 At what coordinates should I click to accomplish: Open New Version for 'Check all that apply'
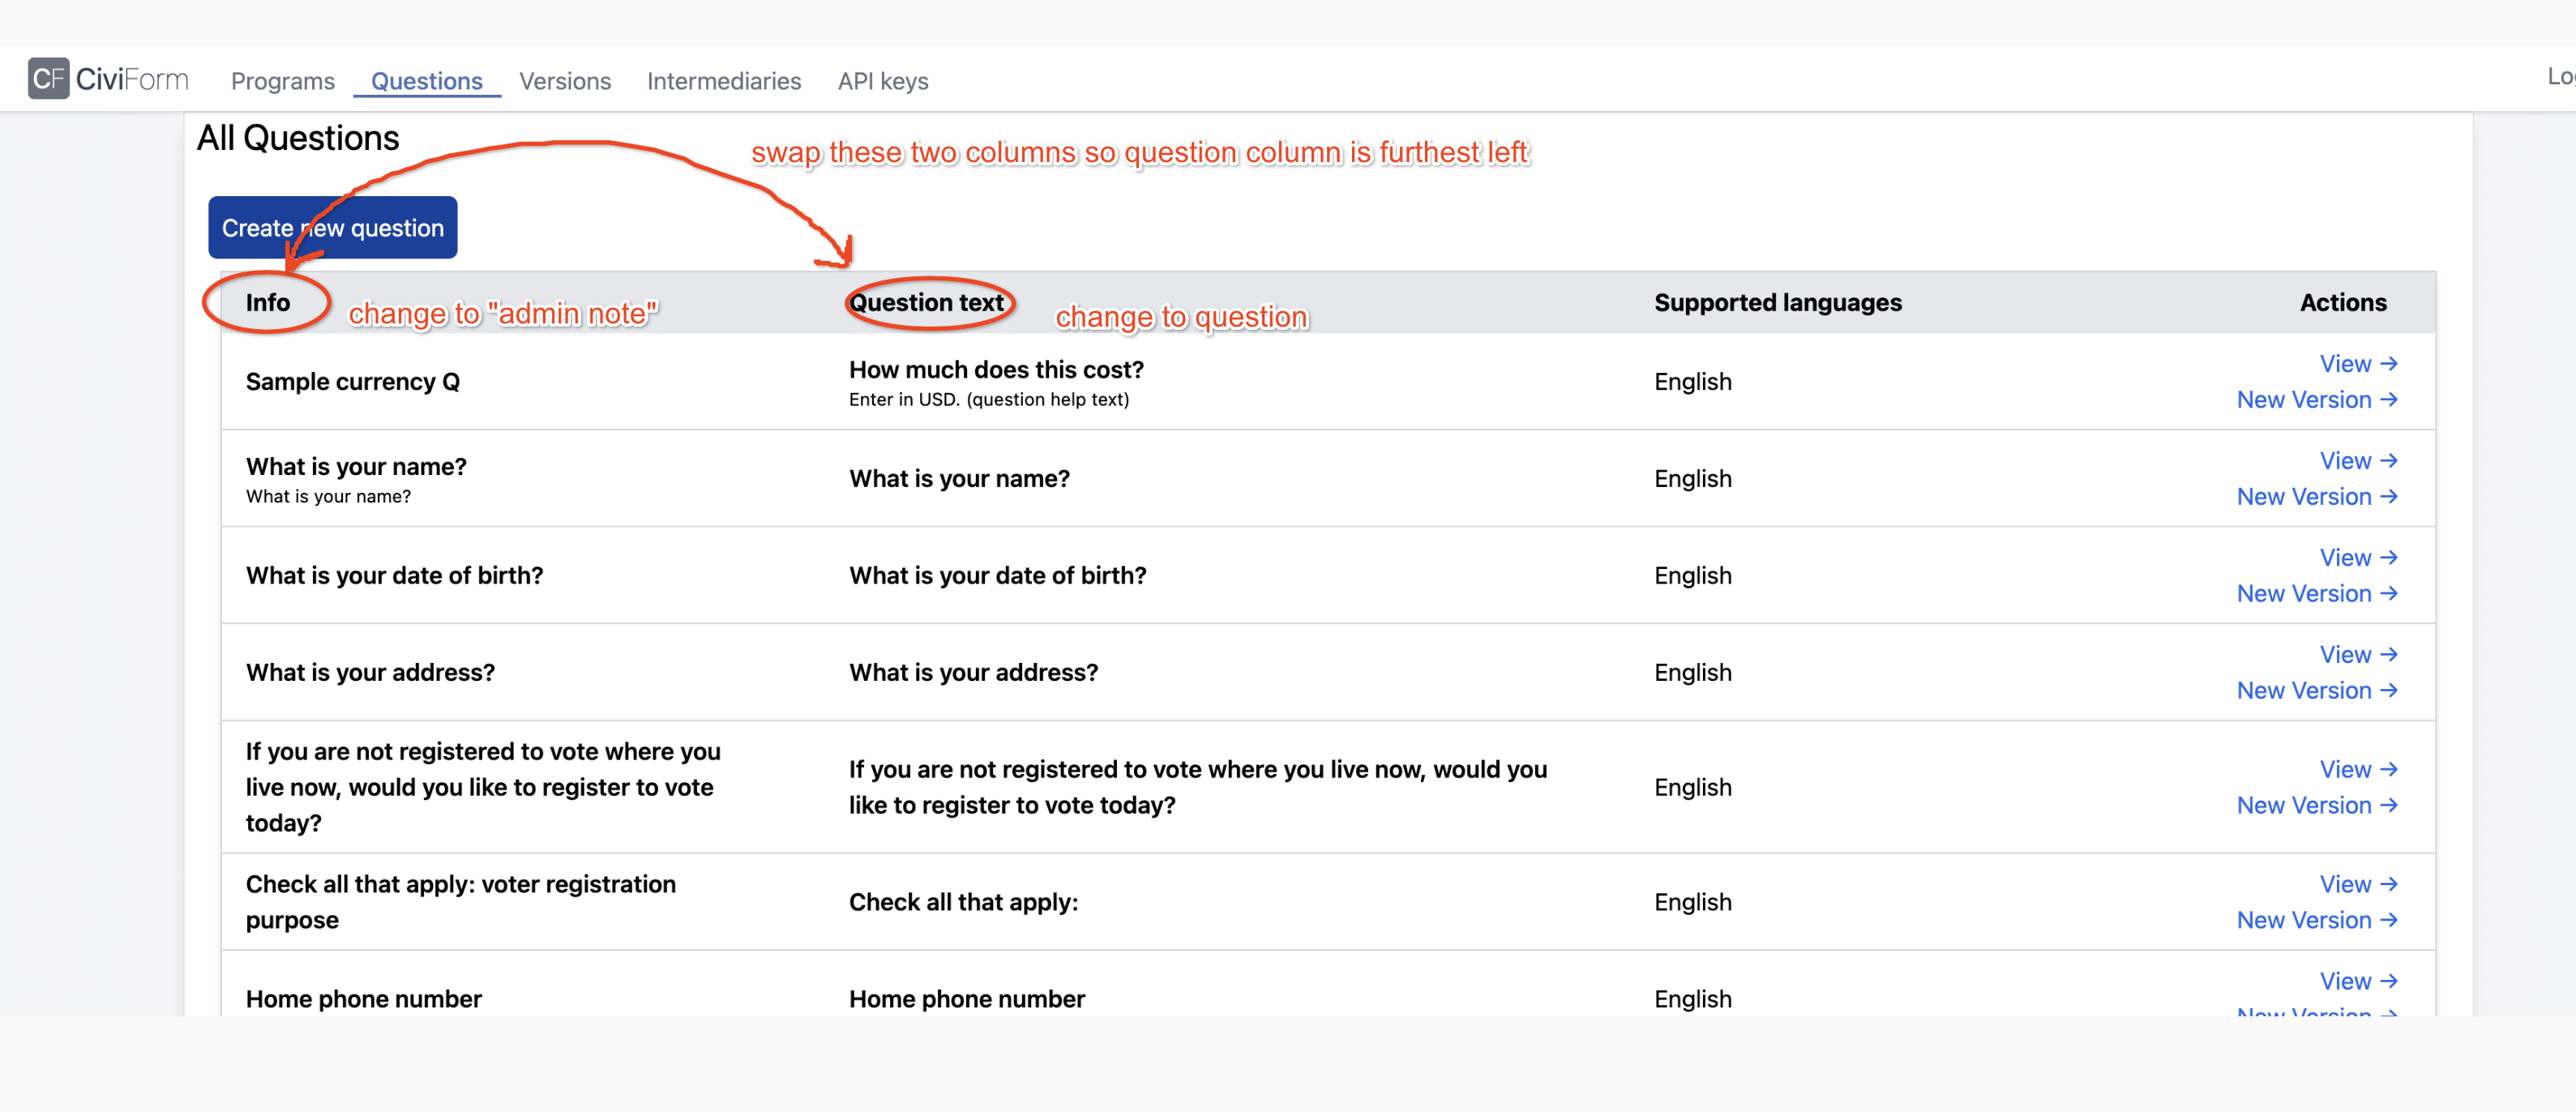click(2317, 919)
